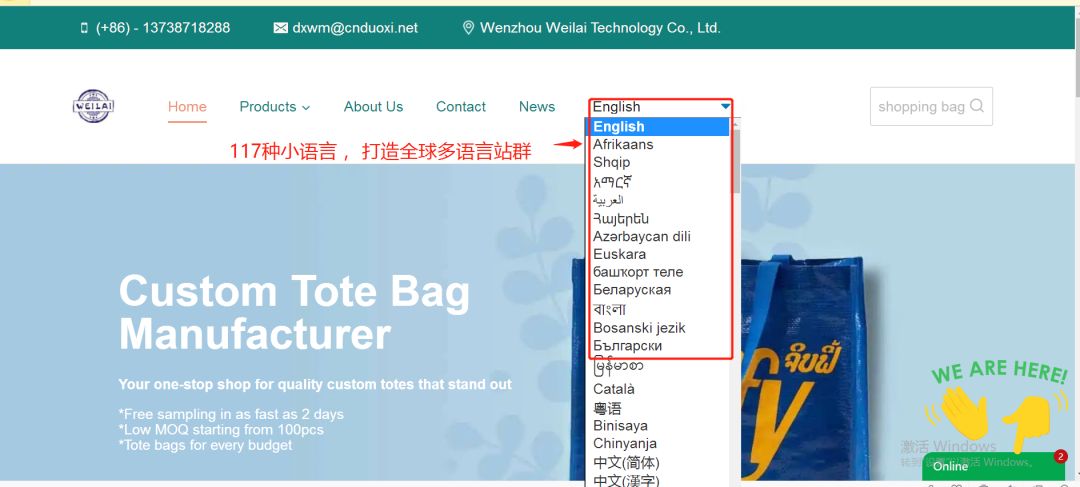Click the language list scrollbar thumb
This screenshot has width=1080, height=487.
736,161
